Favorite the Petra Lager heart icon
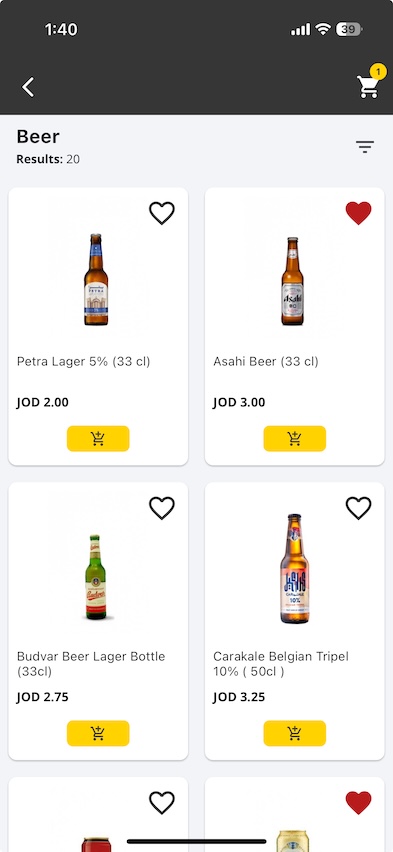The image size is (393, 852). tap(162, 213)
